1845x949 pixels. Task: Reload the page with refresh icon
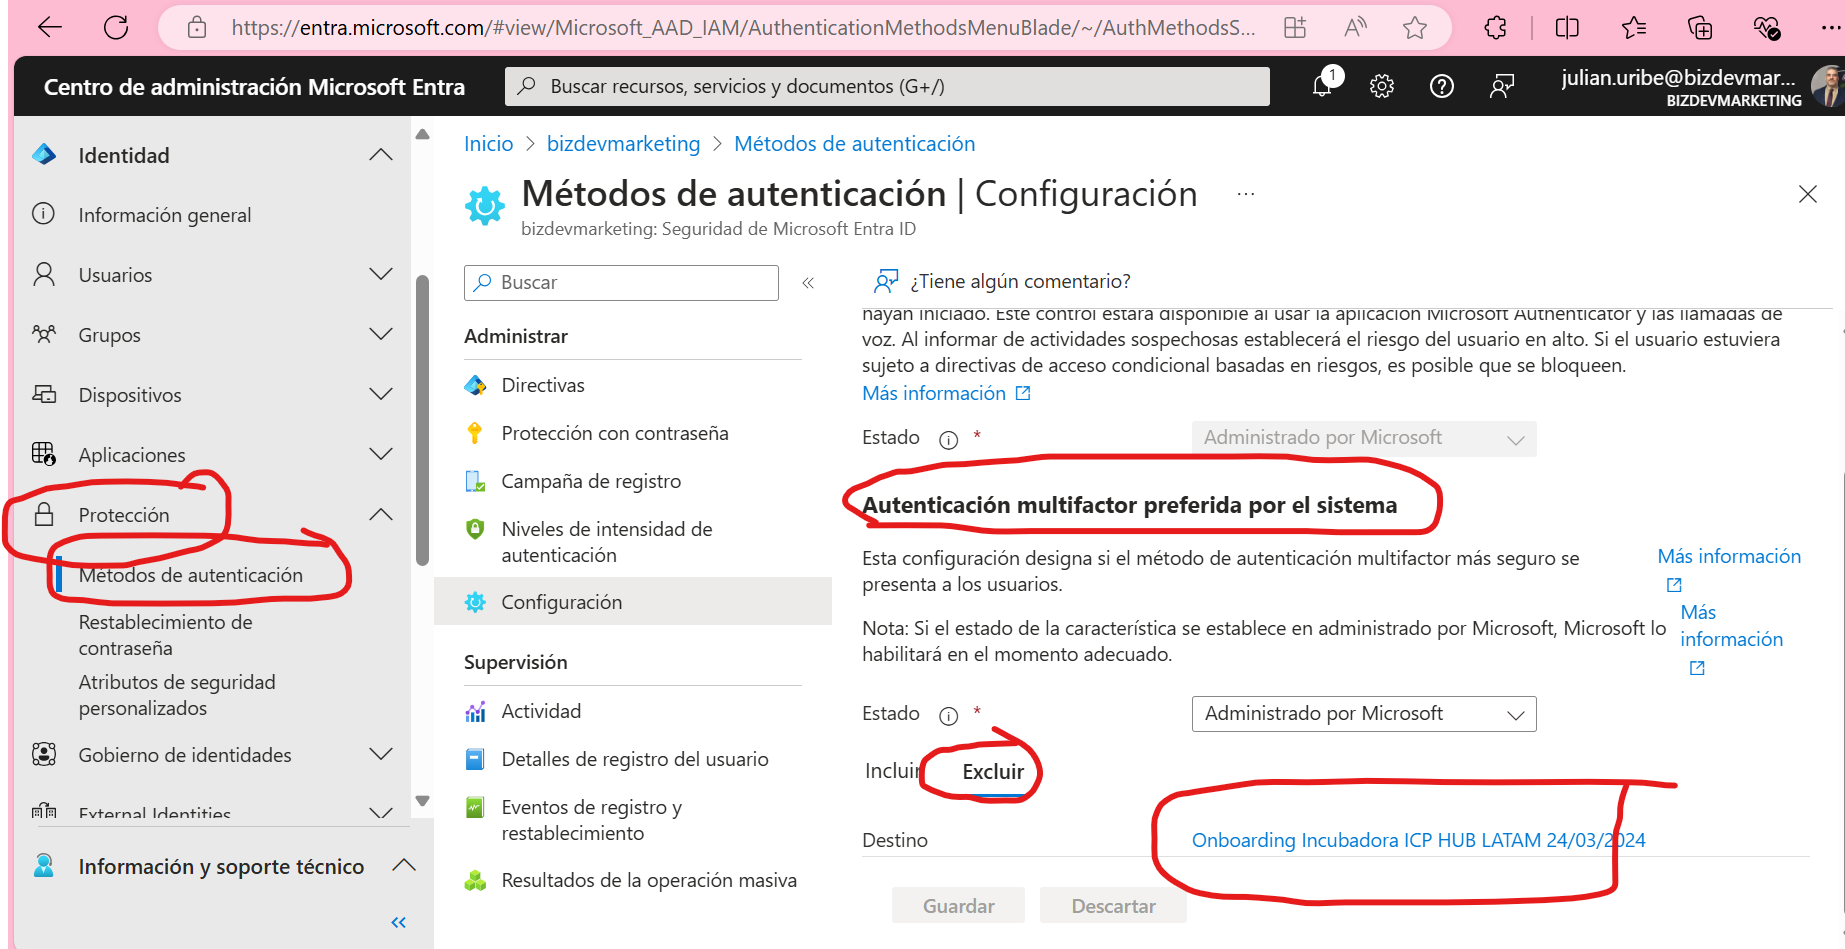click(x=116, y=27)
